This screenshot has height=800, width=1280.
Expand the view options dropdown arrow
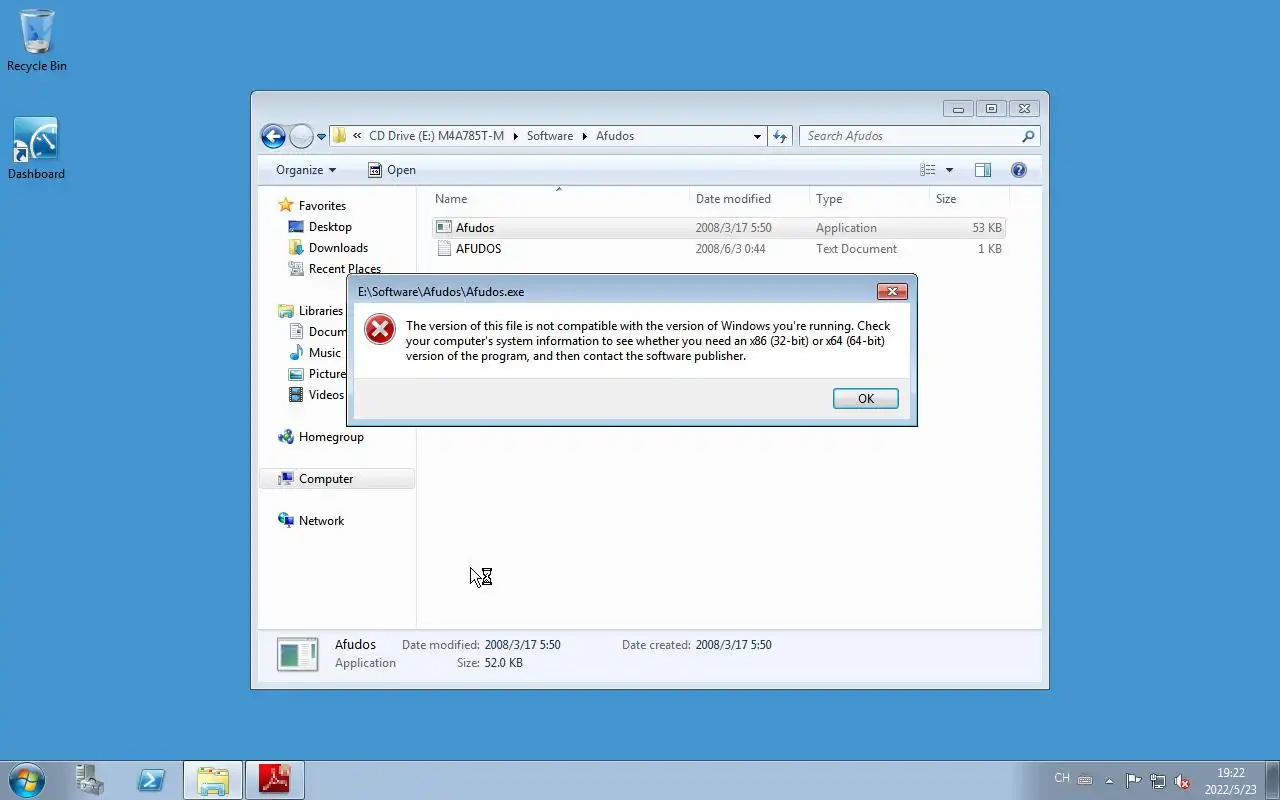click(x=949, y=170)
